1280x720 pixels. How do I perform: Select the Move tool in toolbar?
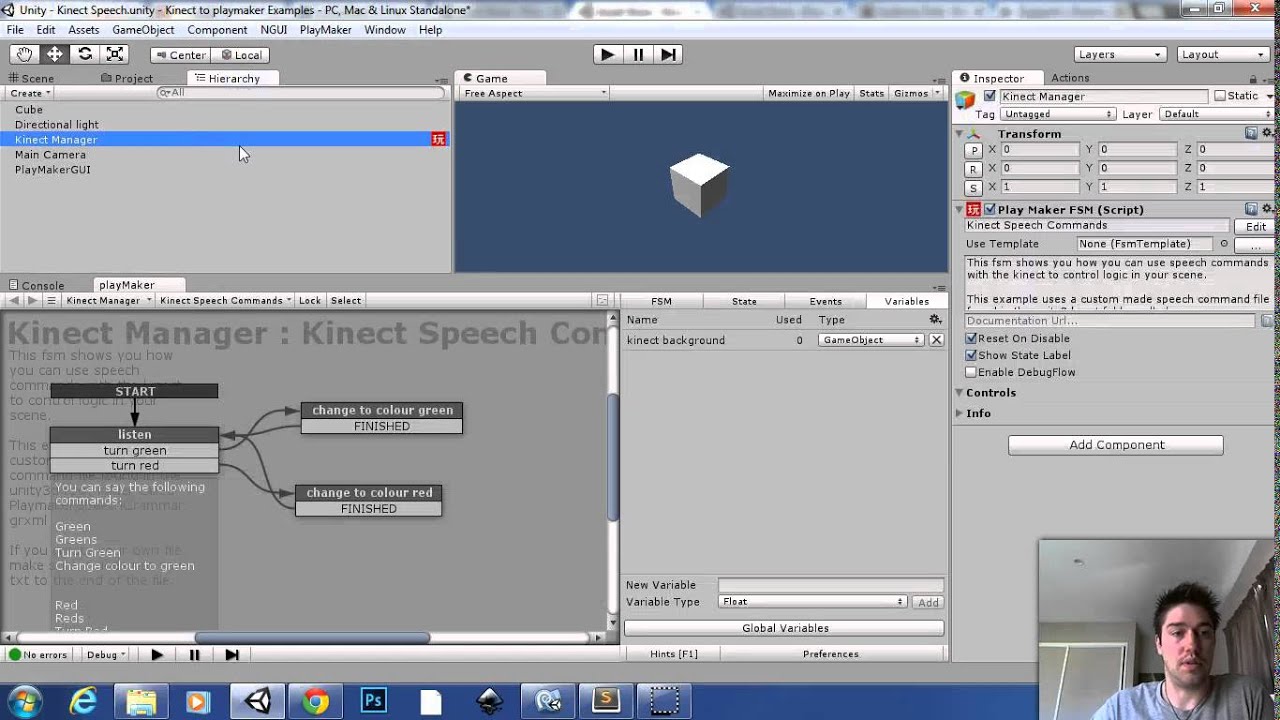point(55,54)
